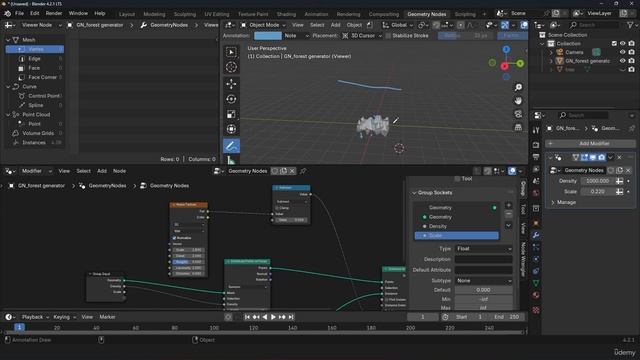
Task: Open the Texture properties tab
Action: (x=536, y=310)
